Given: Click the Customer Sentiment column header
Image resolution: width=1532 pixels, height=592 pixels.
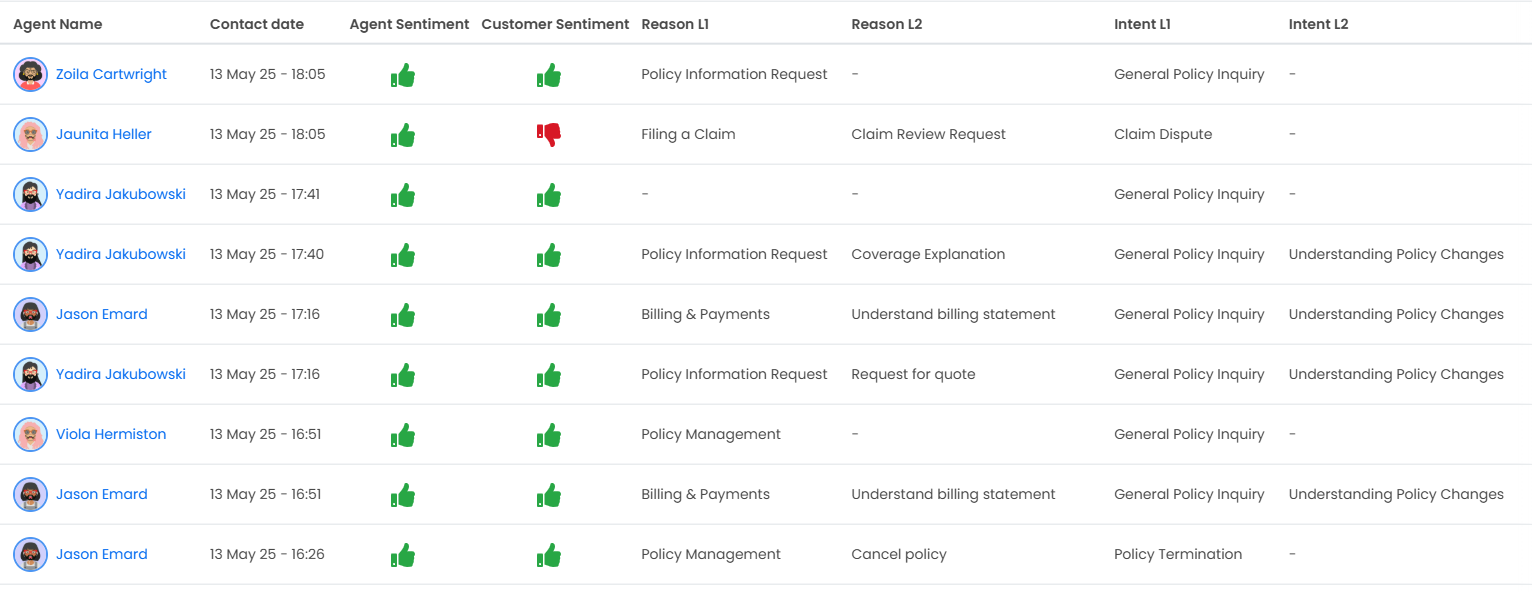Looking at the screenshot, I should pos(555,24).
